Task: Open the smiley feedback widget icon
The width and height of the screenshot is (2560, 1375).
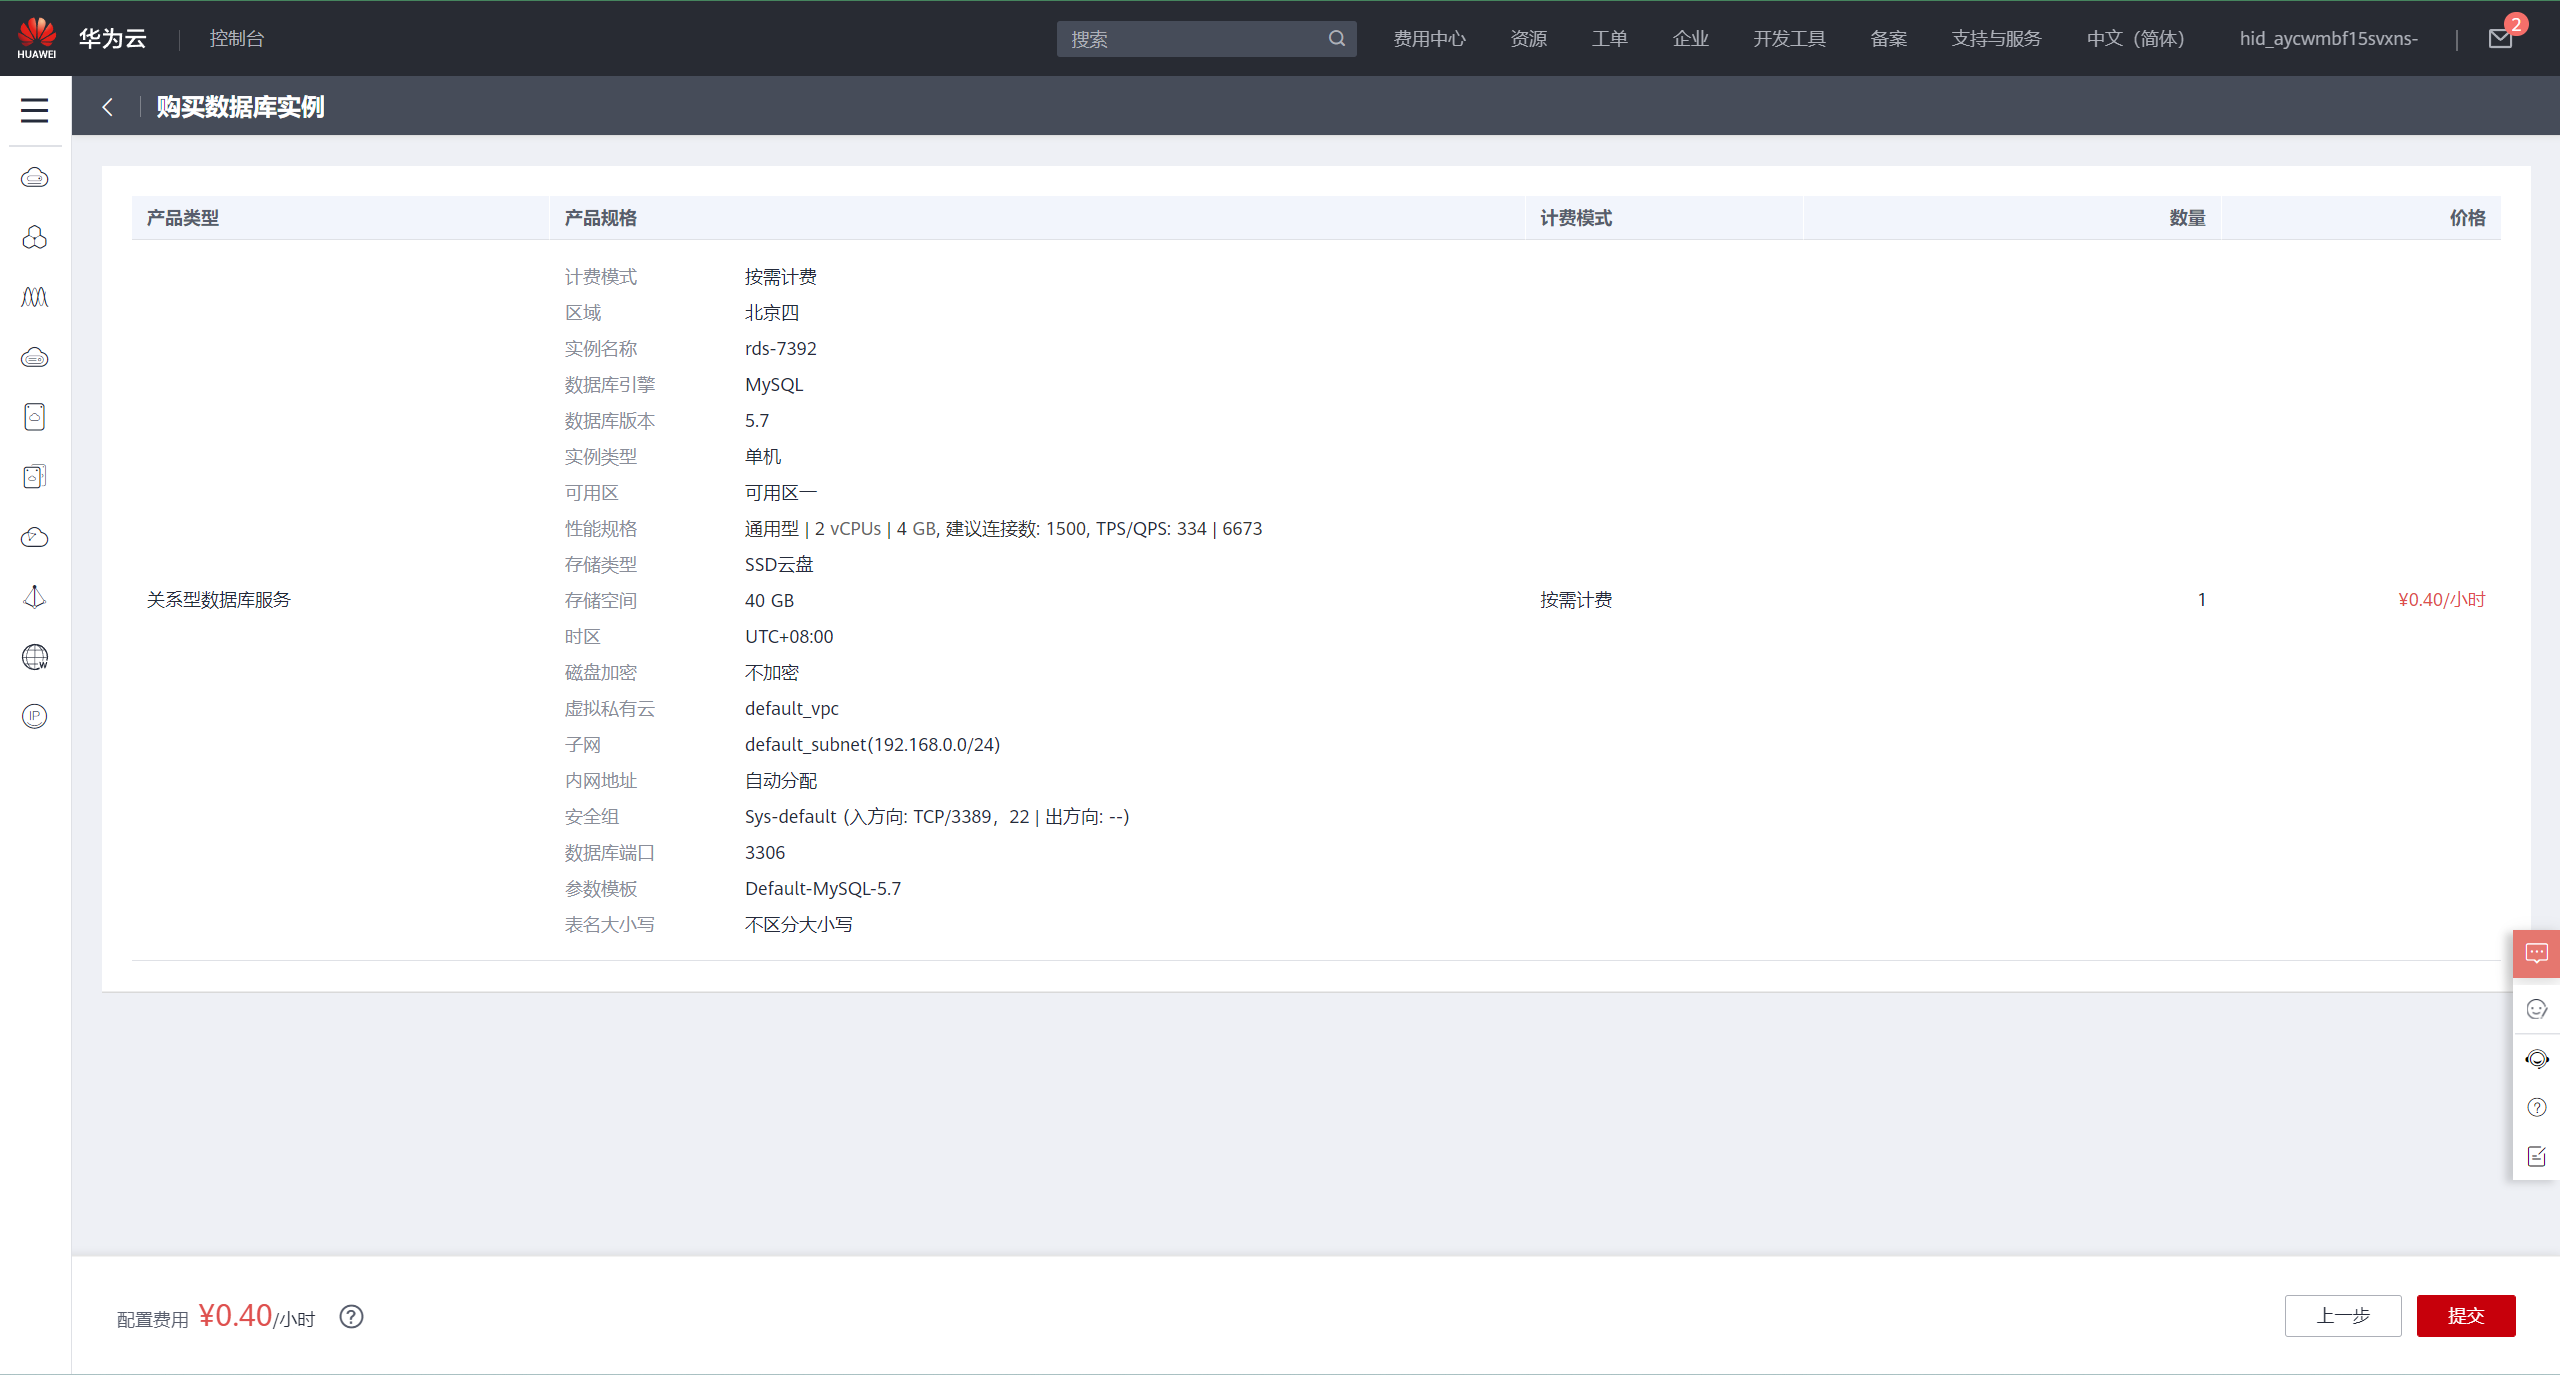Action: pos(2537,1009)
